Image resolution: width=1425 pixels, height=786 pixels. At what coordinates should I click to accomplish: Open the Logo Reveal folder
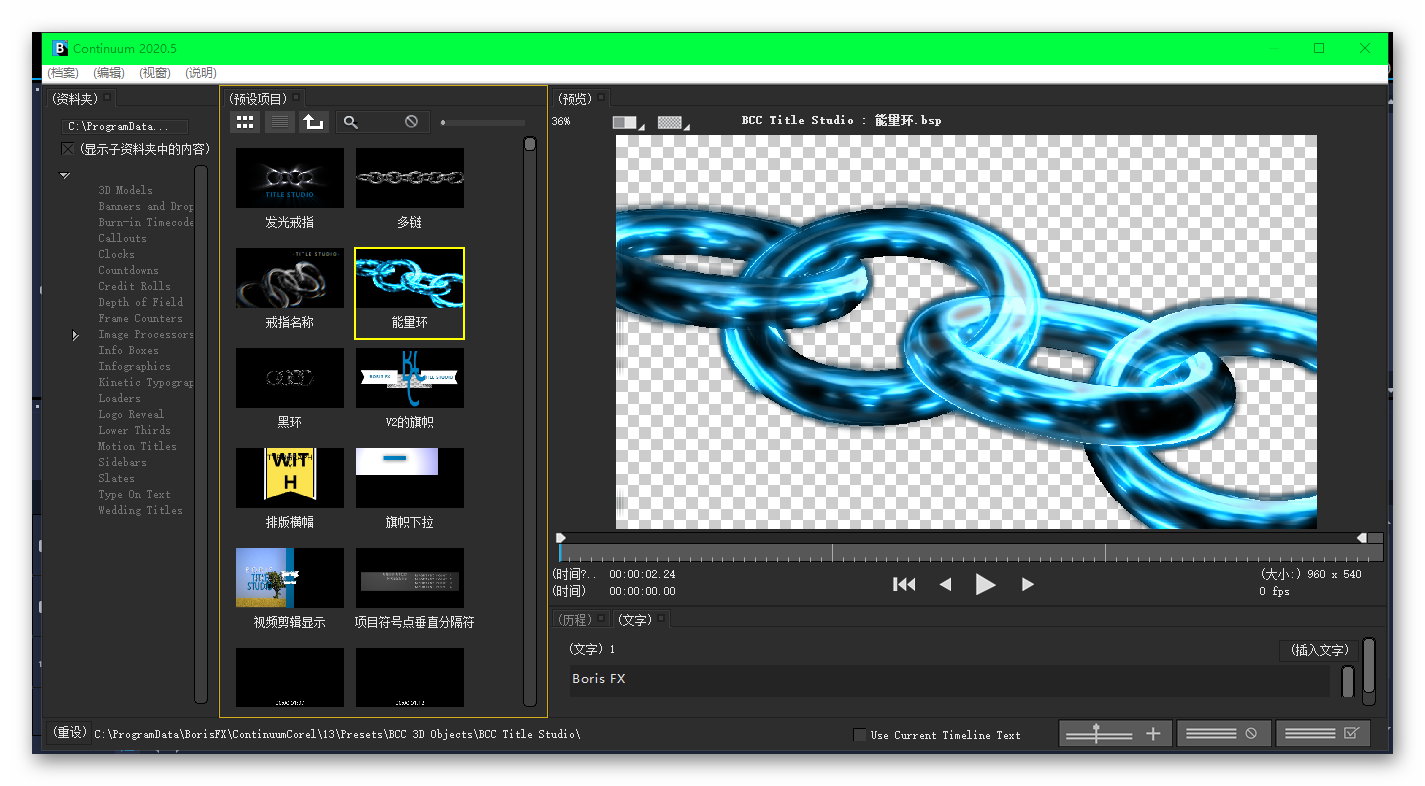pos(131,414)
